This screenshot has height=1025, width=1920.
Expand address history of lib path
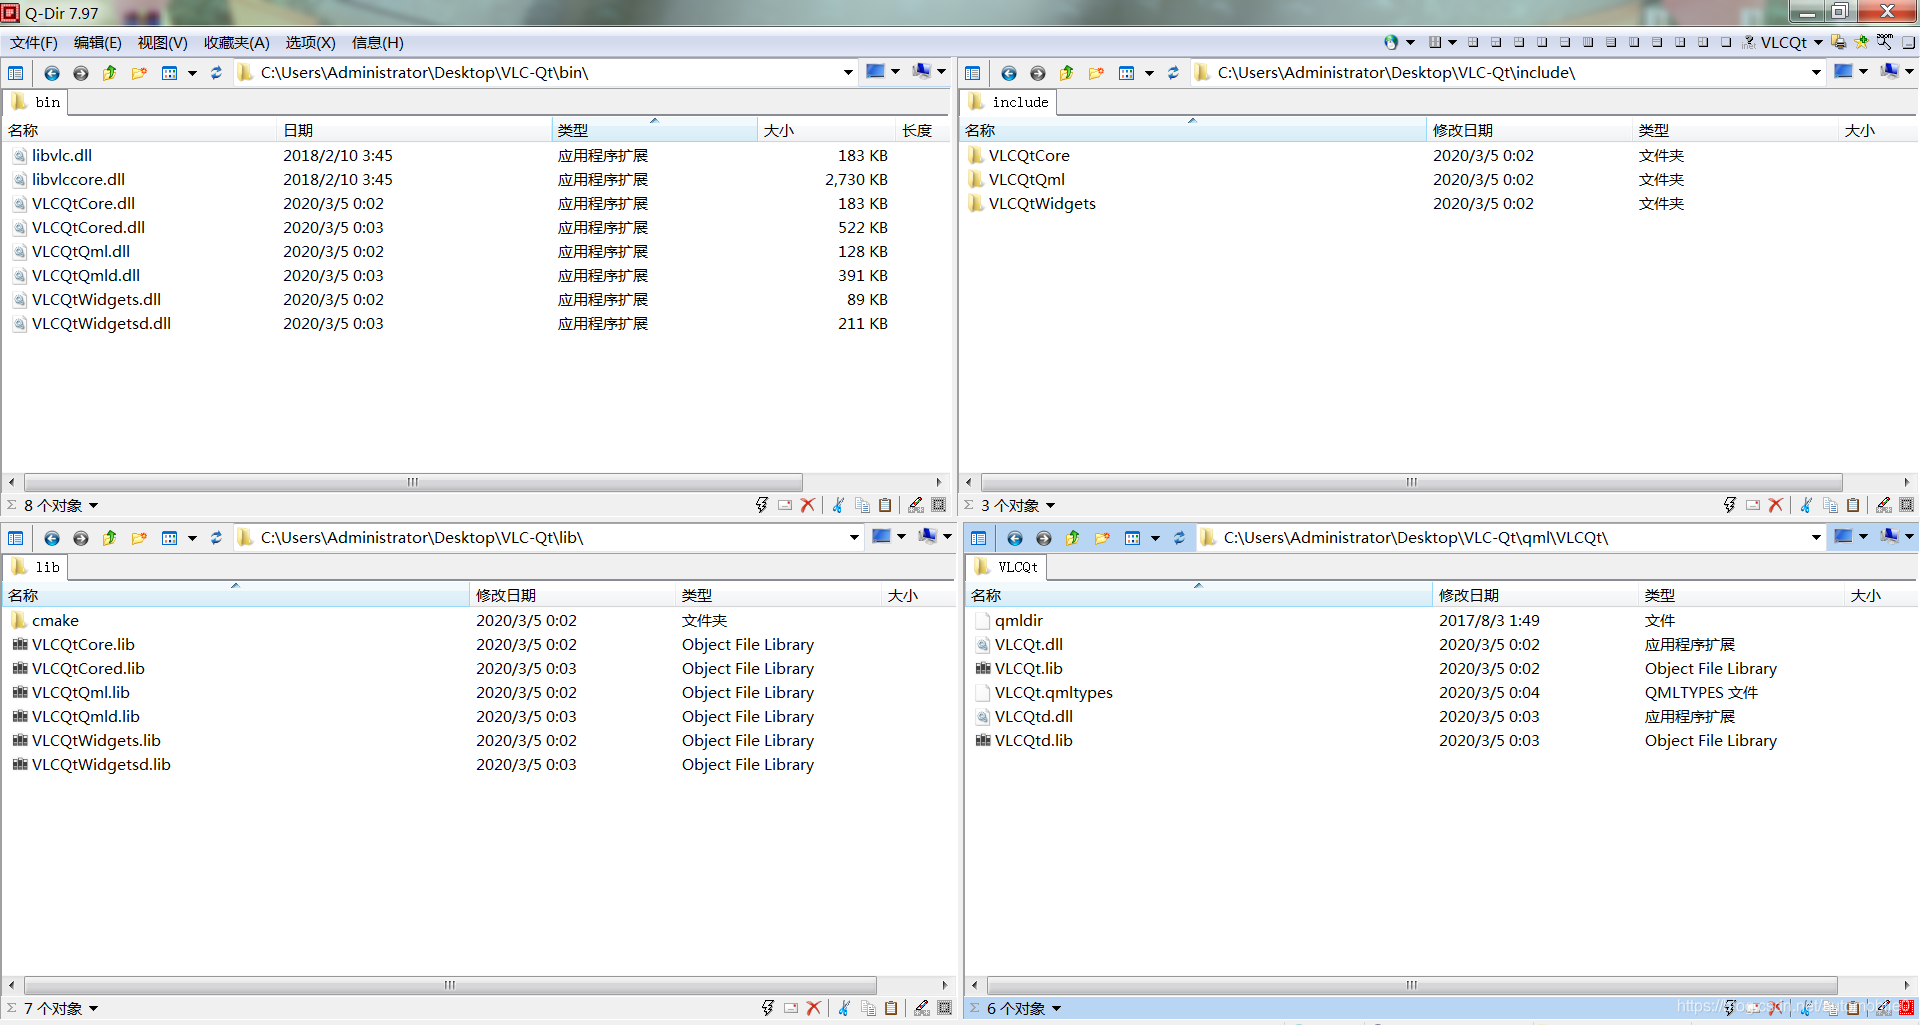pos(854,538)
